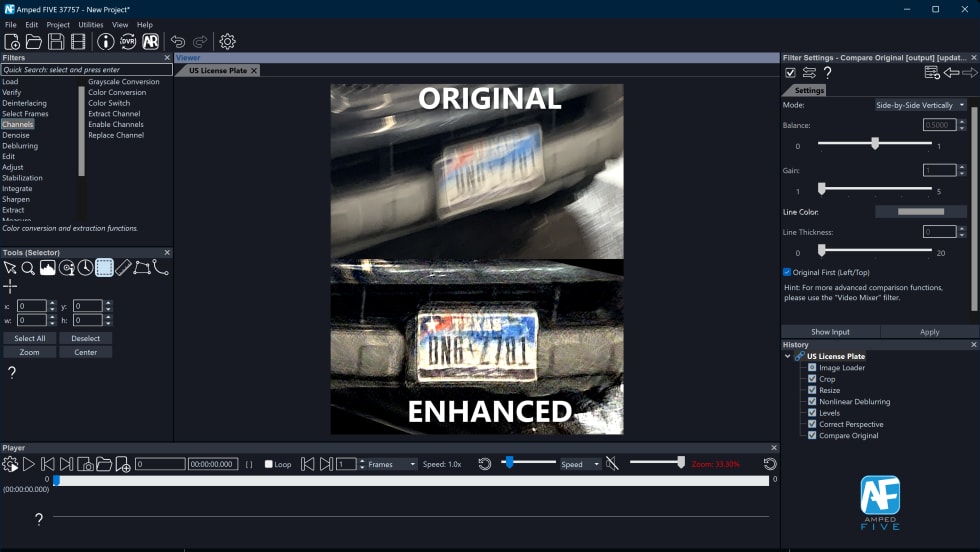Open the Edit menu
The height and width of the screenshot is (552, 980).
[32, 25]
